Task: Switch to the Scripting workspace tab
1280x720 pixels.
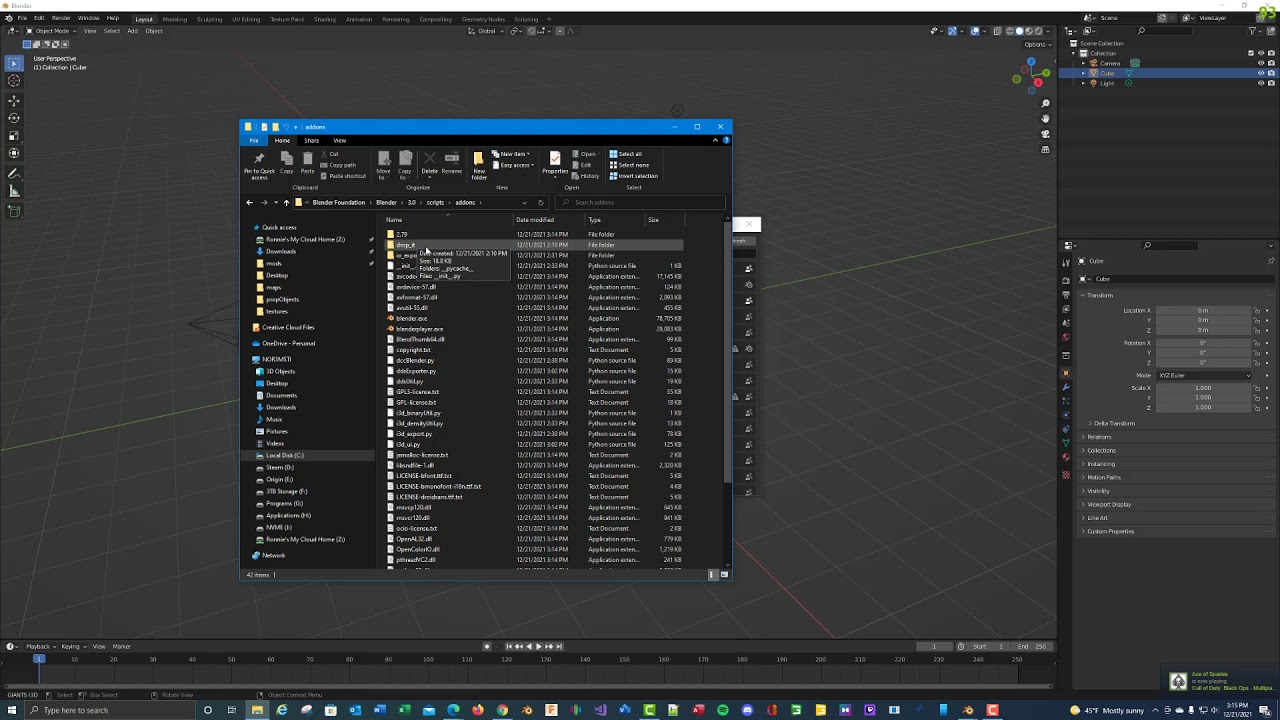Action: click(x=526, y=19)
